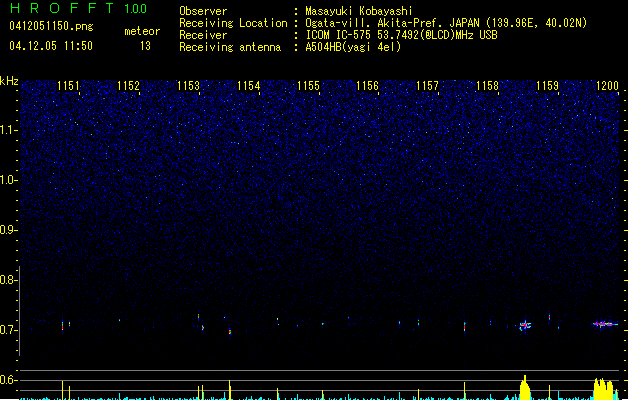This screenshot has width=629, height=400.
Task: Click the long horizontal echo below 1200
Action: [605, 324]
